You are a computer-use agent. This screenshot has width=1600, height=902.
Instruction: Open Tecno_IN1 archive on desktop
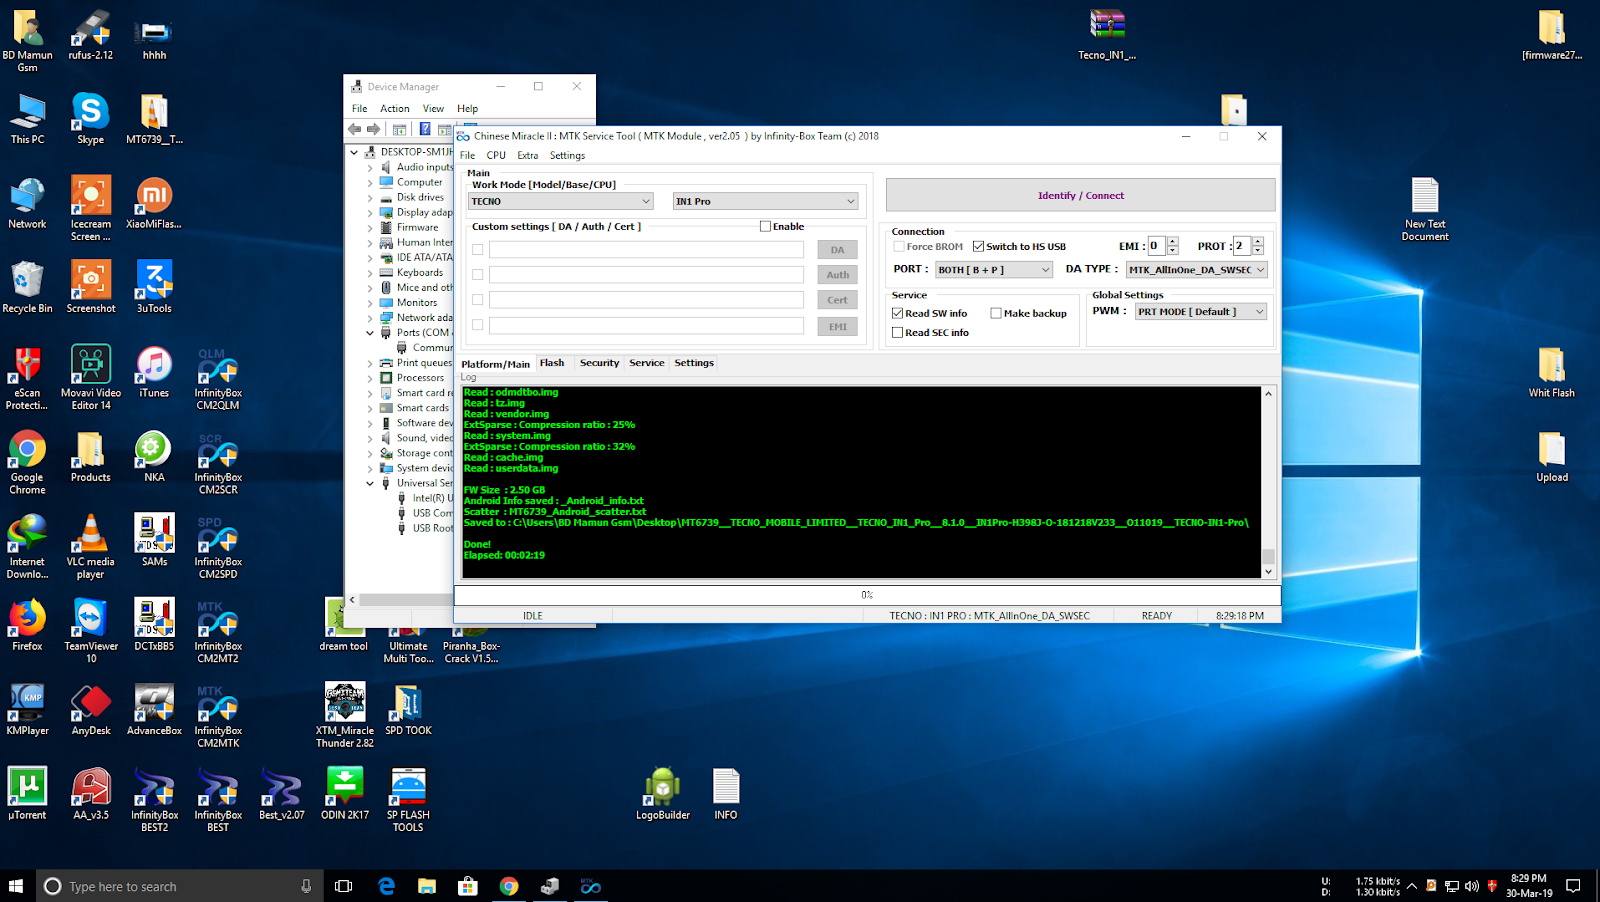(x=1107, y=34)
